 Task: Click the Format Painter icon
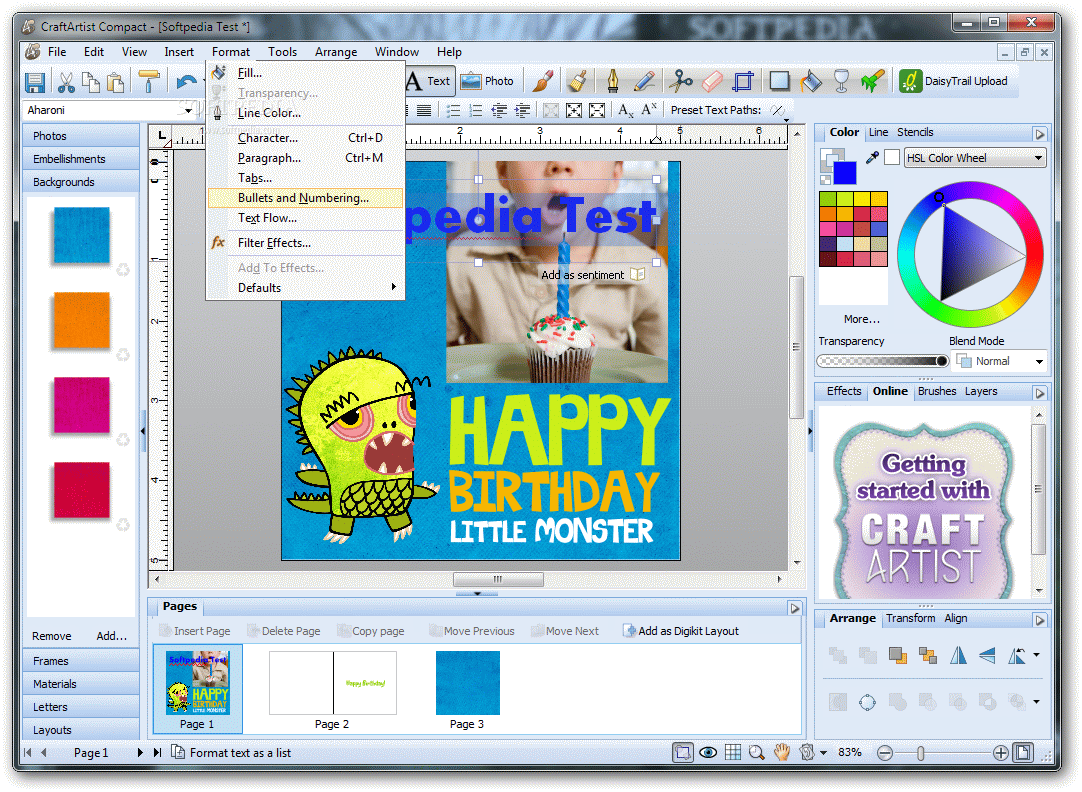click(148, 81)
